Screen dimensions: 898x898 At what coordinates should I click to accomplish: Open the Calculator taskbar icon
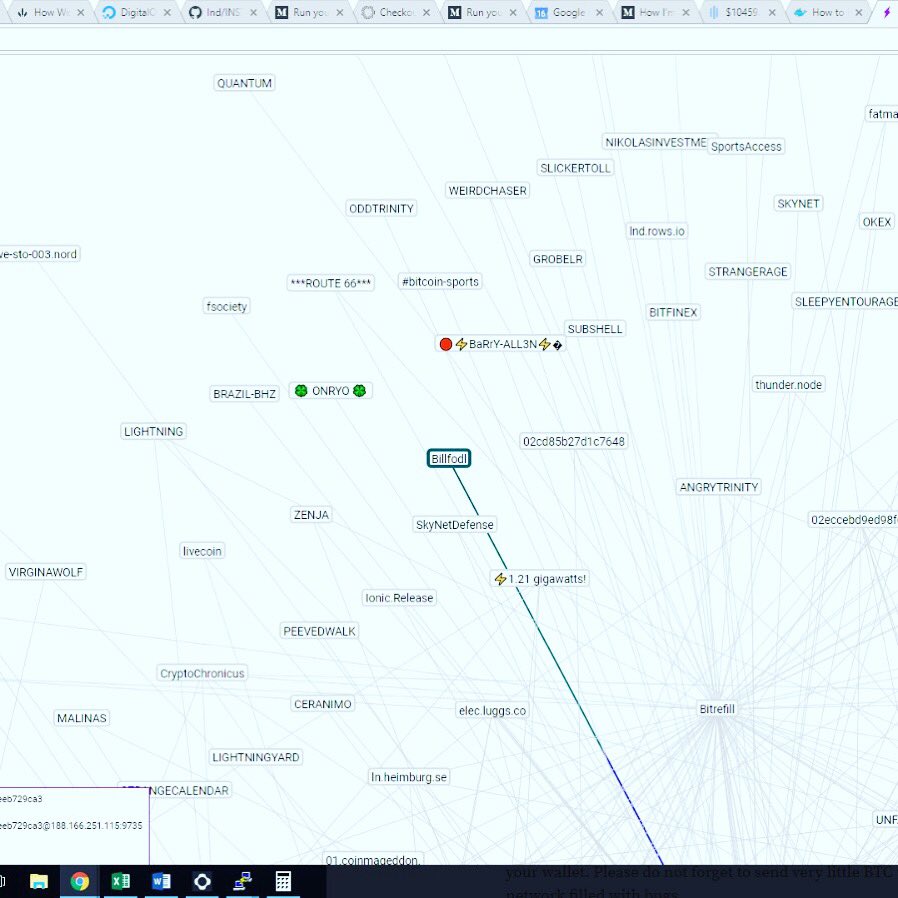click(283, 881)
